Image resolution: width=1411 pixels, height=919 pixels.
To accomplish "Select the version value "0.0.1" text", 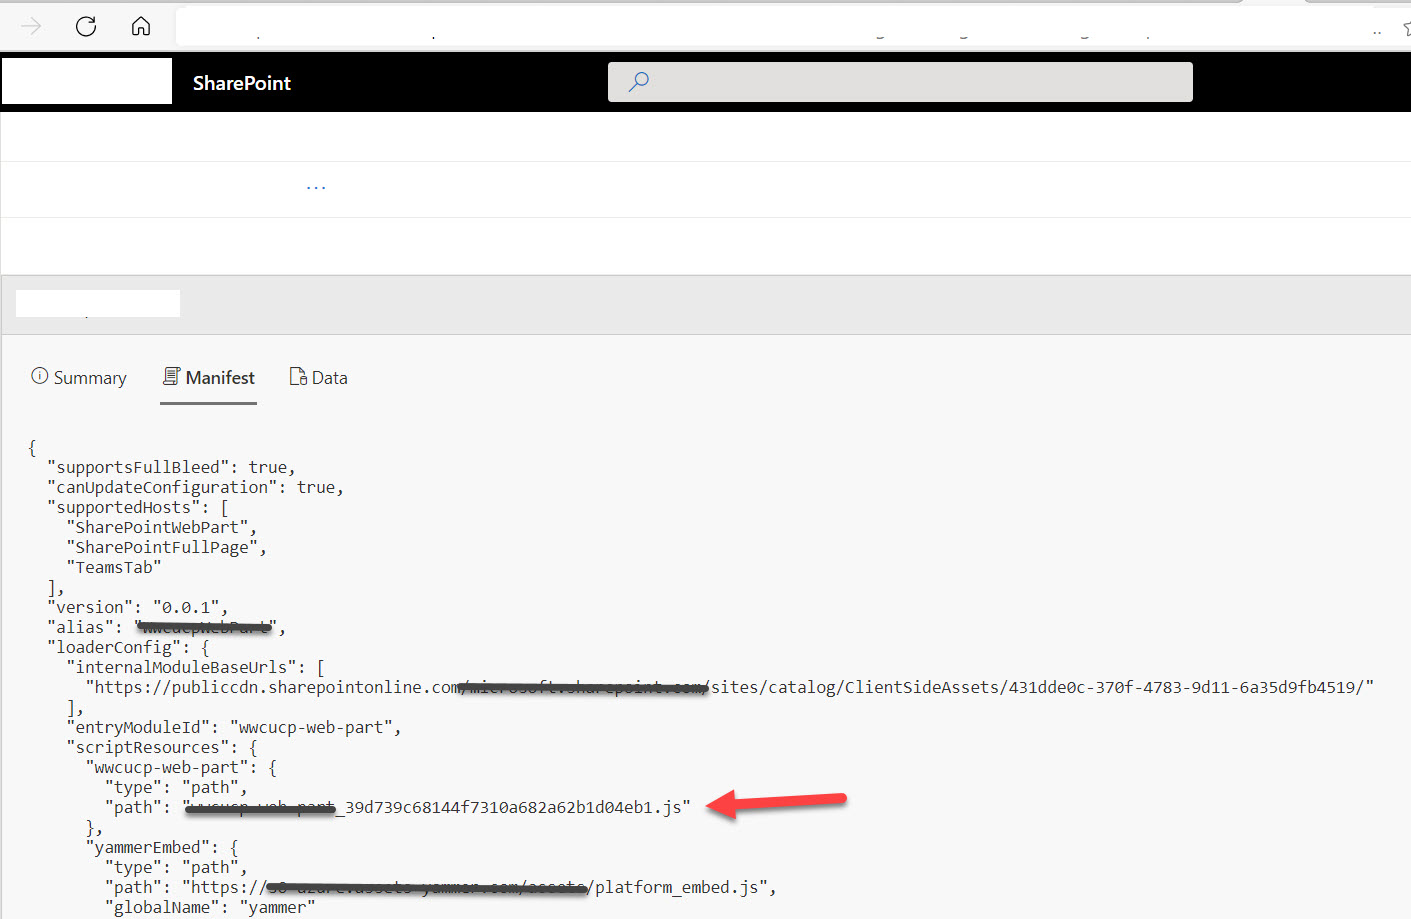I will 191,607.
